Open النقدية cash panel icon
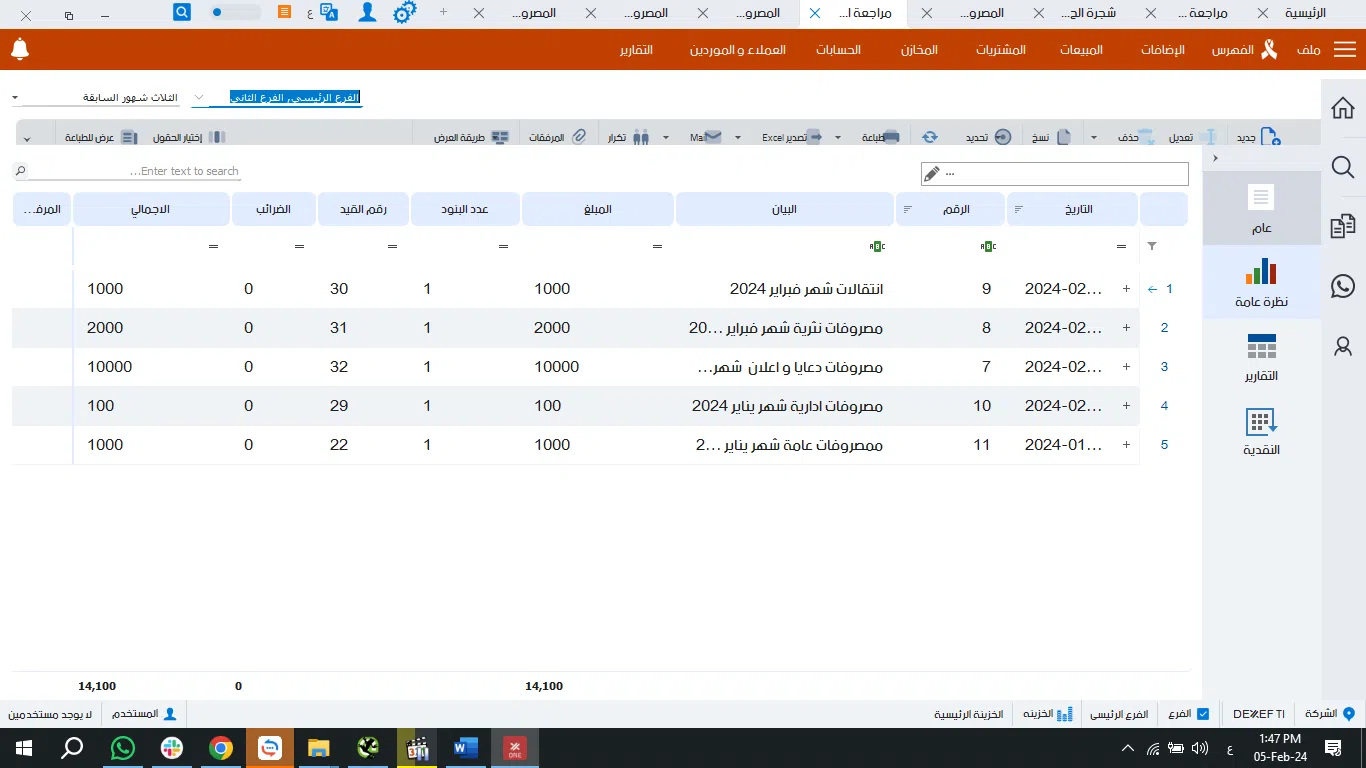The height and width of the screenshot is (768, 1366). [1262, 432]
